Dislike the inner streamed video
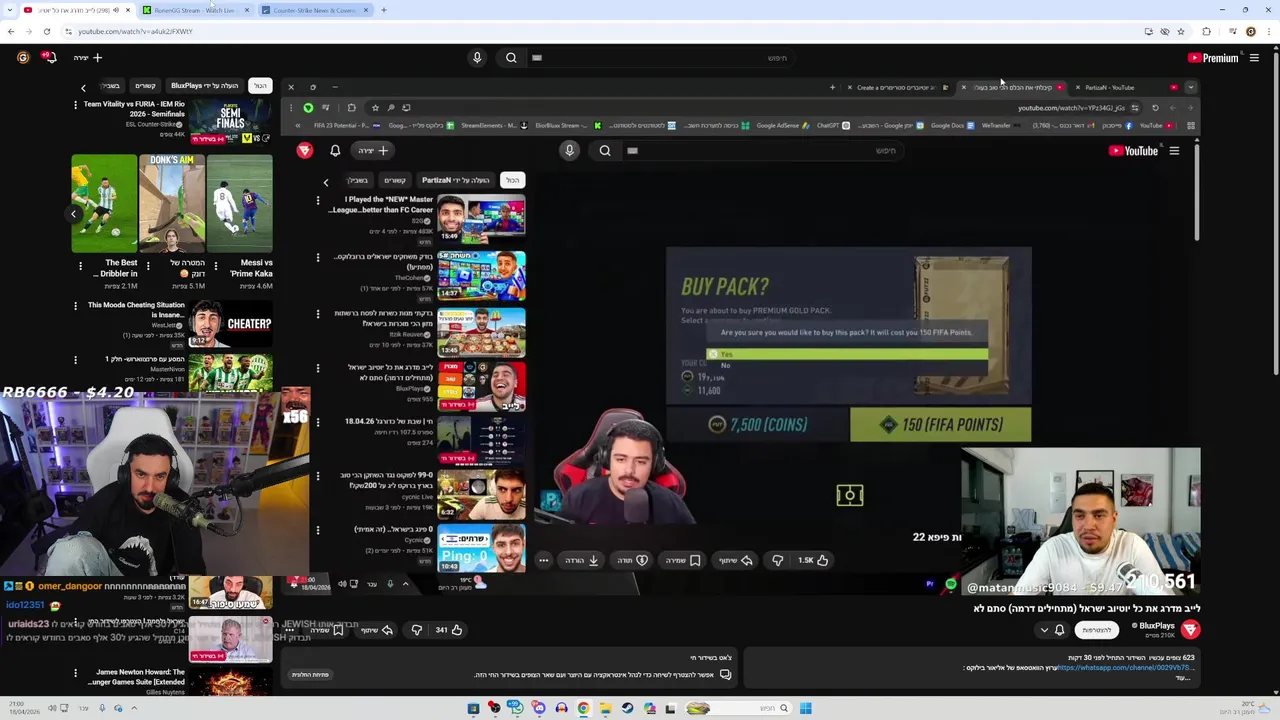1280x720 pixels. coord(778,560)
